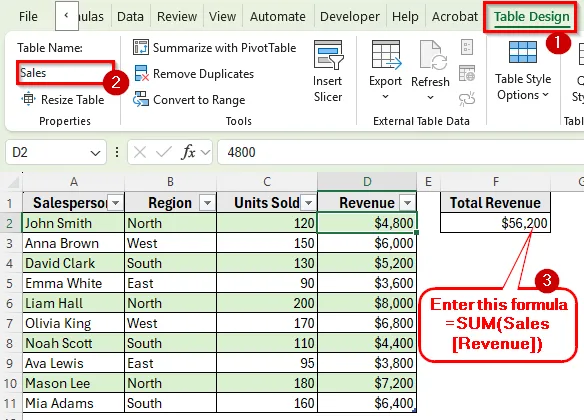Open the File menu
584x420 pixels.
[28, 16]
